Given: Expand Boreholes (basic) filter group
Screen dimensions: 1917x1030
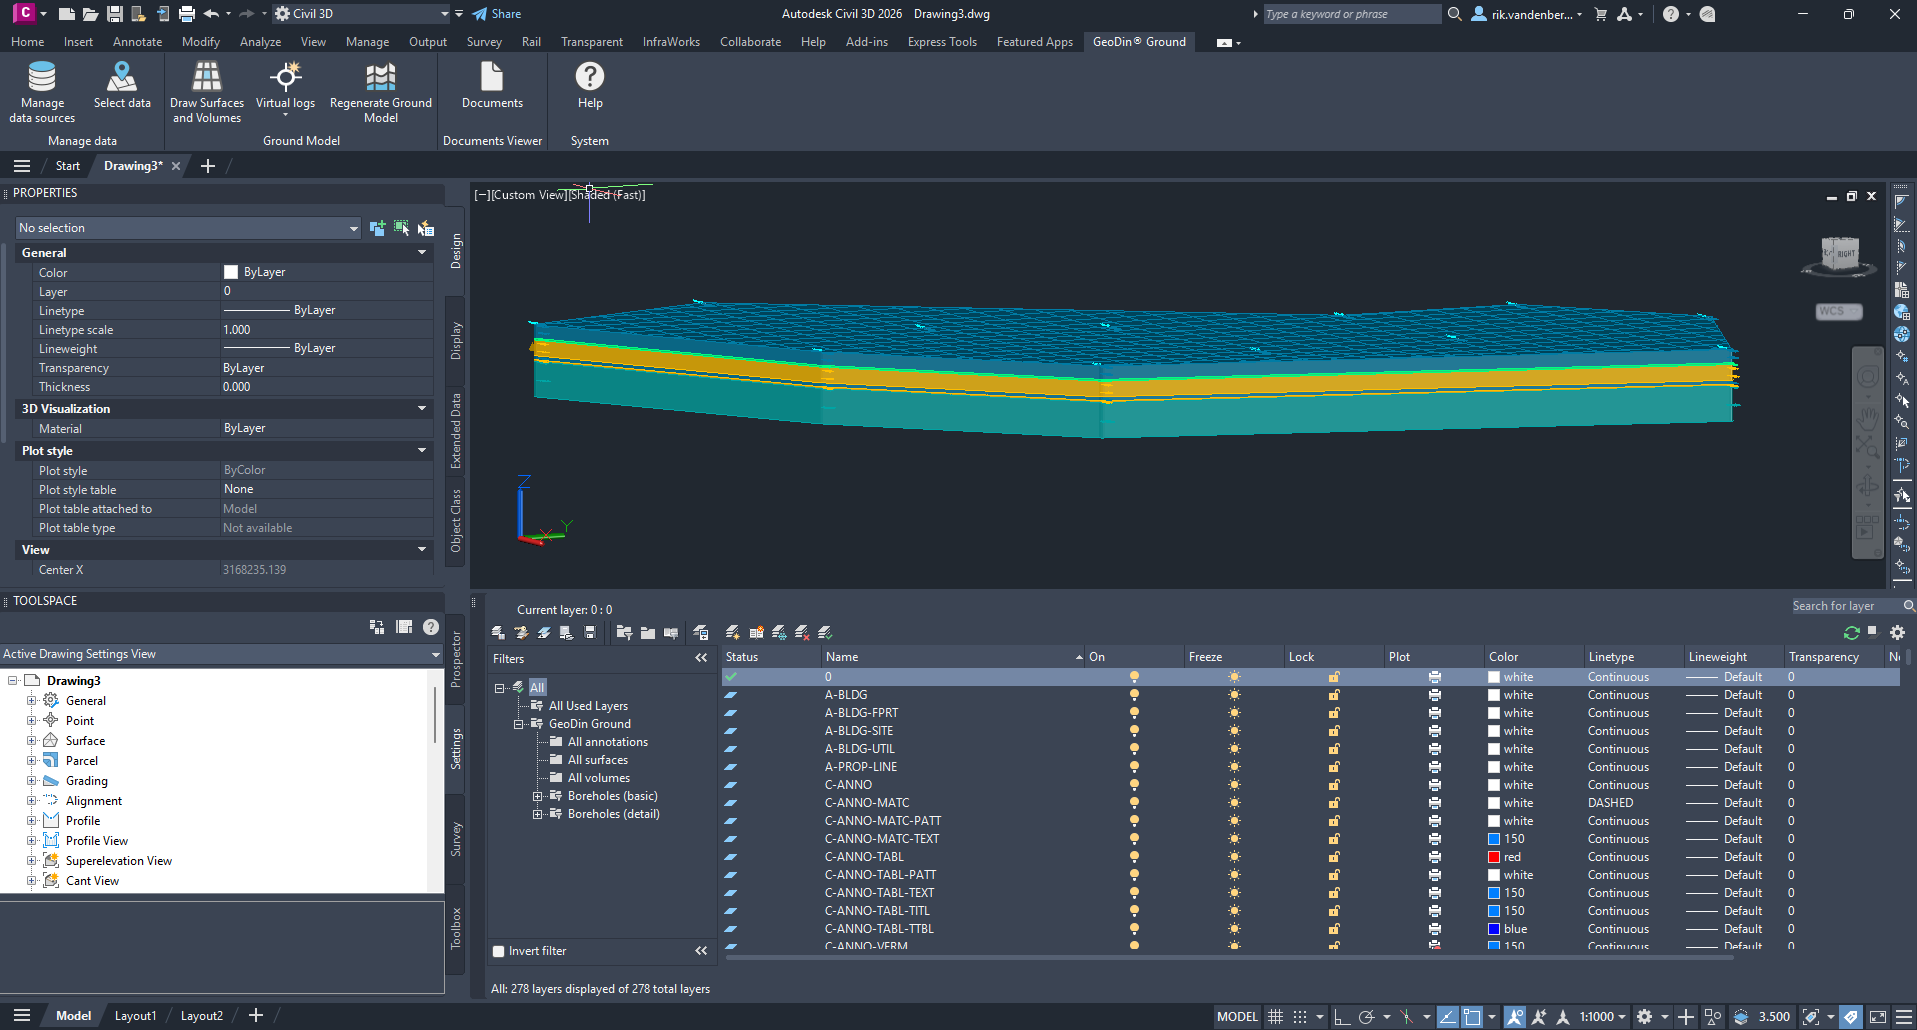Looking at the screenshot, I should coord(537,796).
